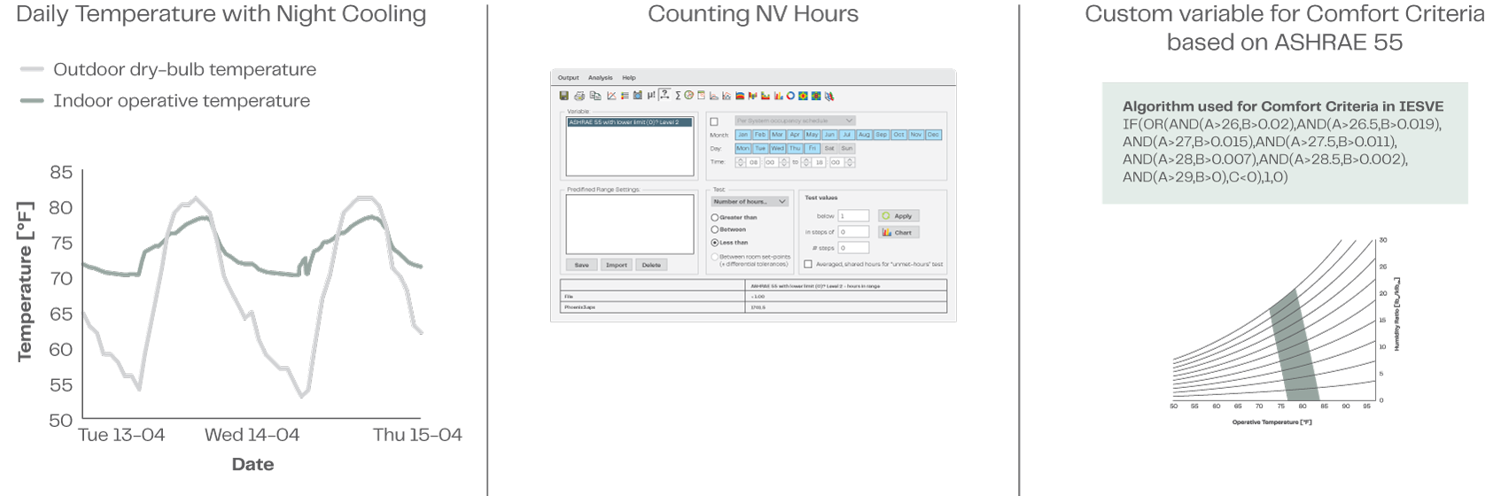Click the line graph toolbar icon
1500x496 pixels.
coord(611,95)
